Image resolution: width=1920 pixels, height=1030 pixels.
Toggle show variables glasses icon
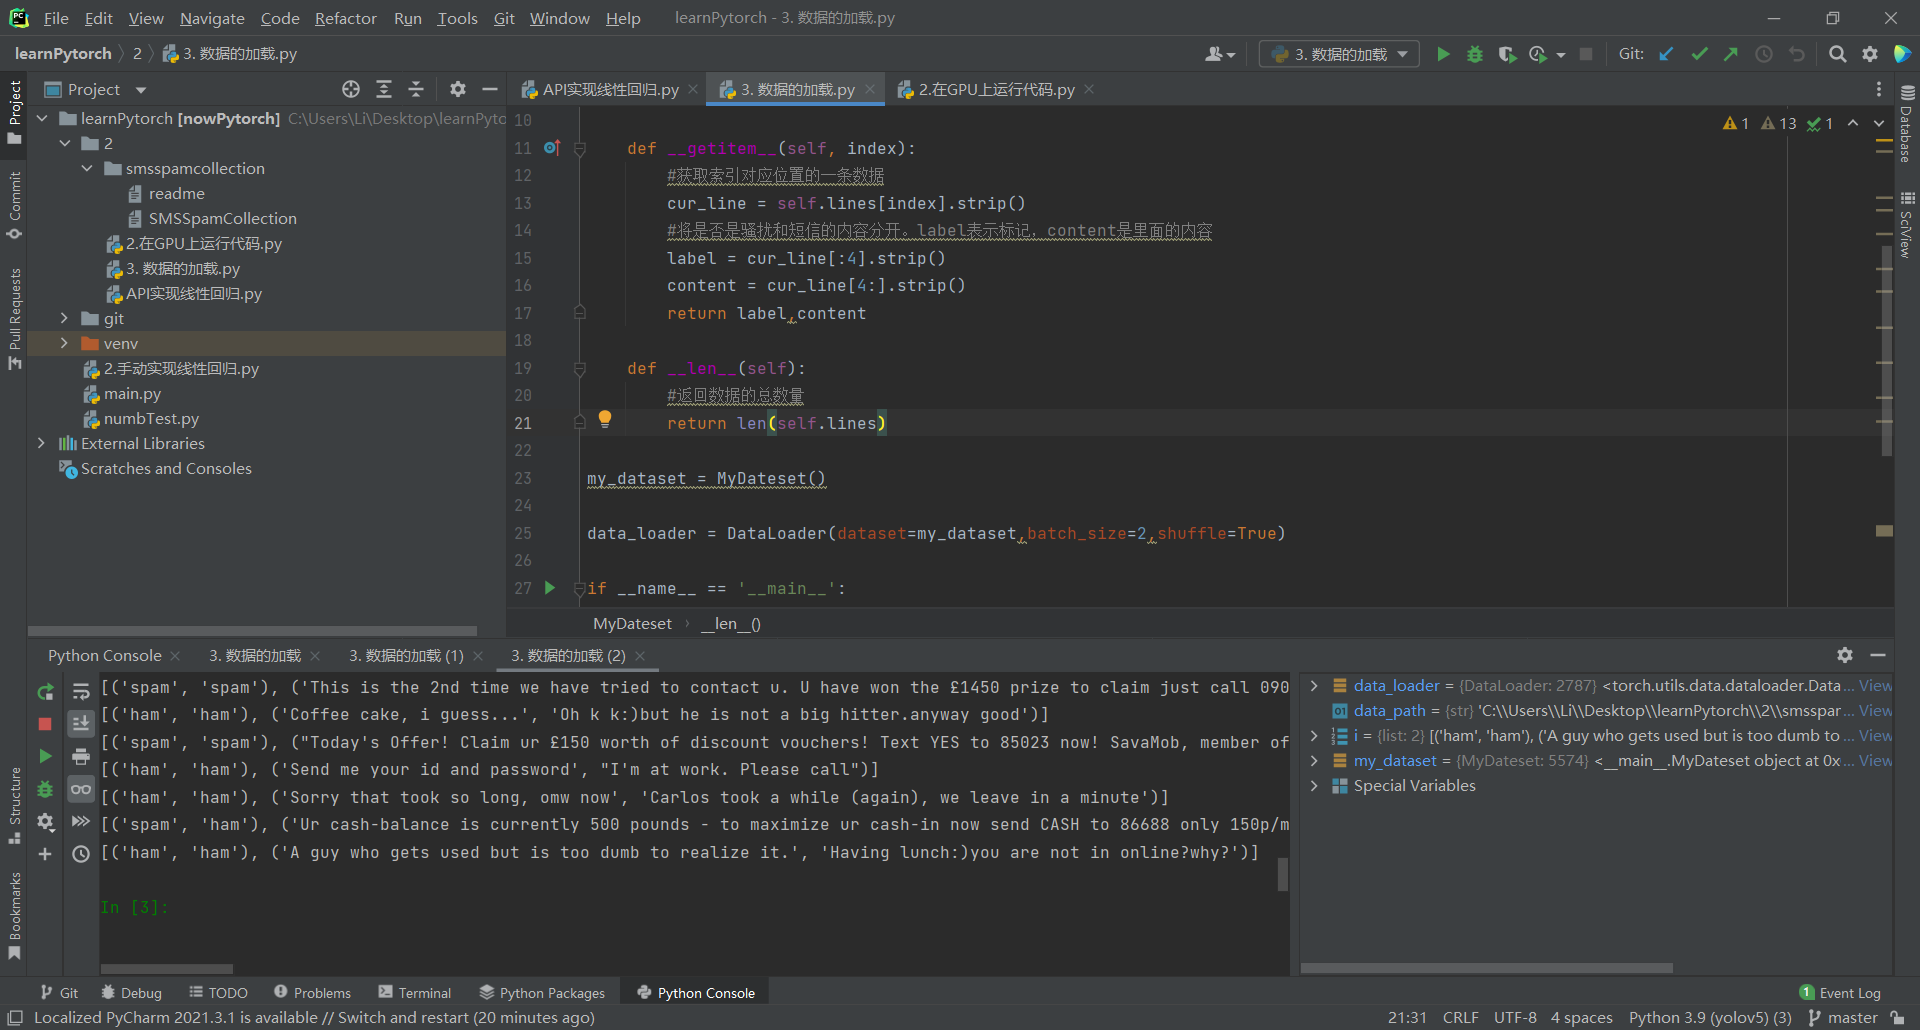point(81,789)
